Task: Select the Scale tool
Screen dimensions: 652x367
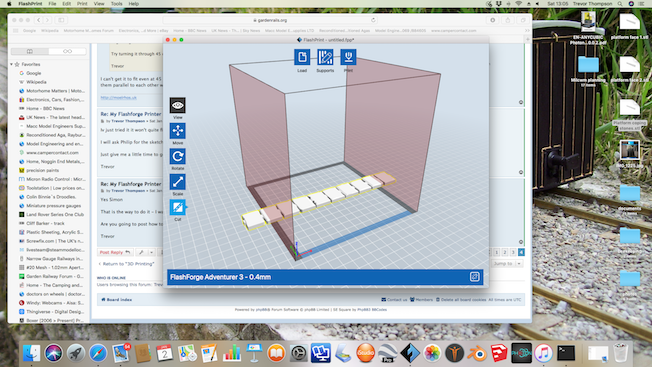Action: pyautogui.click(x=178, y=182)
